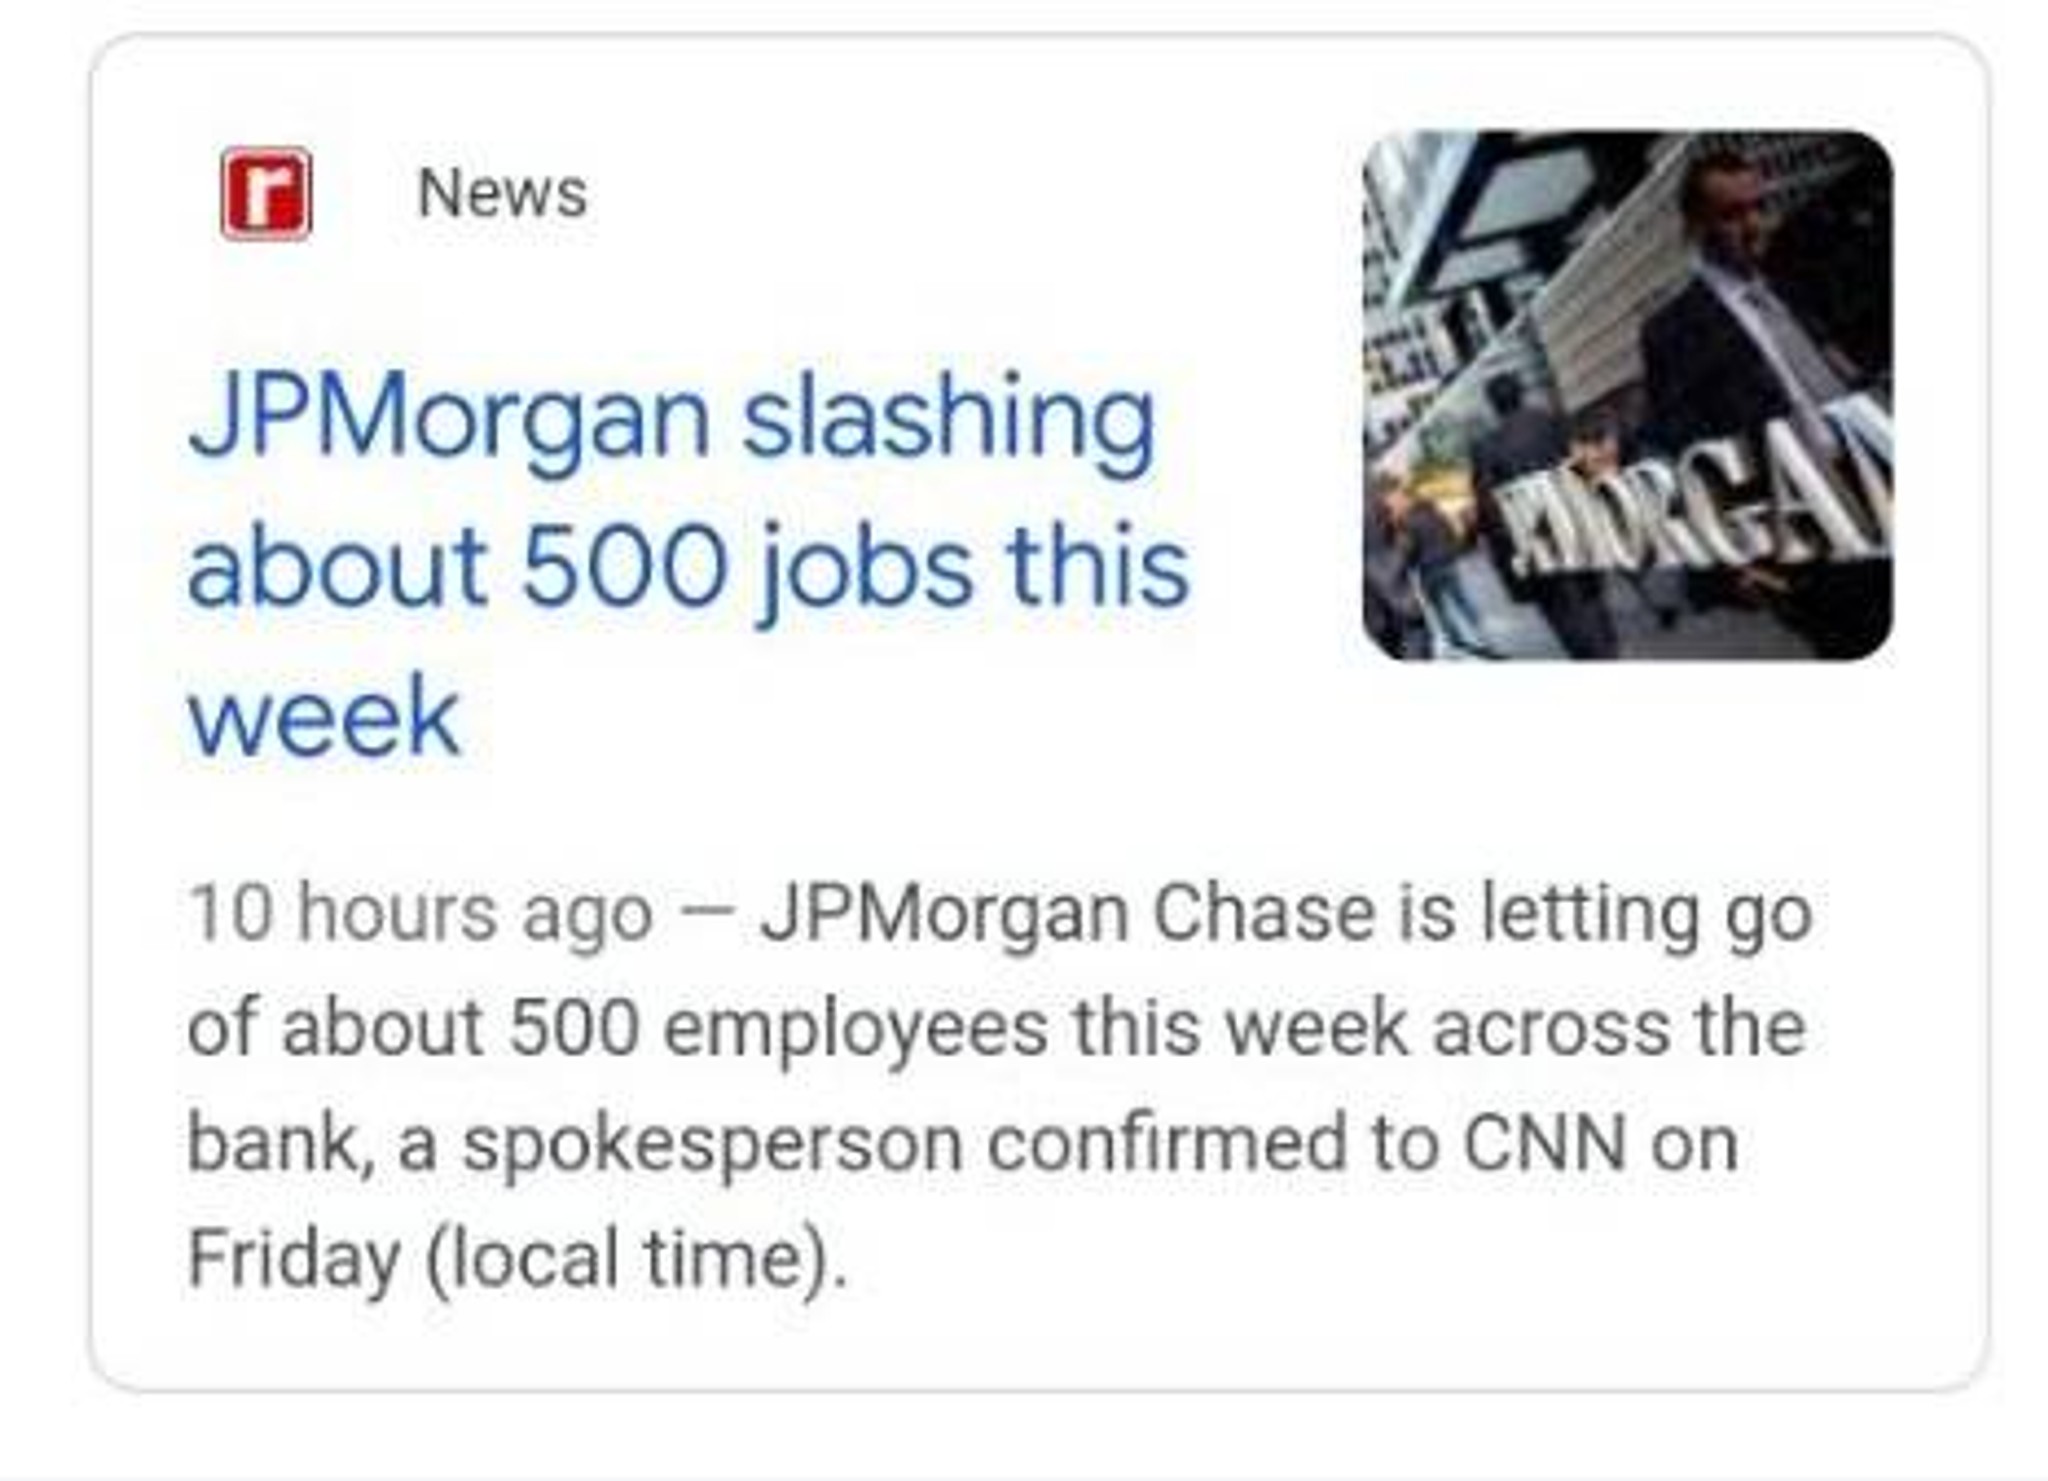The height and width of the screenshot is (1481, 2048).
Task: Click the number '500' in the headline
Action: [x=623, y=566]
